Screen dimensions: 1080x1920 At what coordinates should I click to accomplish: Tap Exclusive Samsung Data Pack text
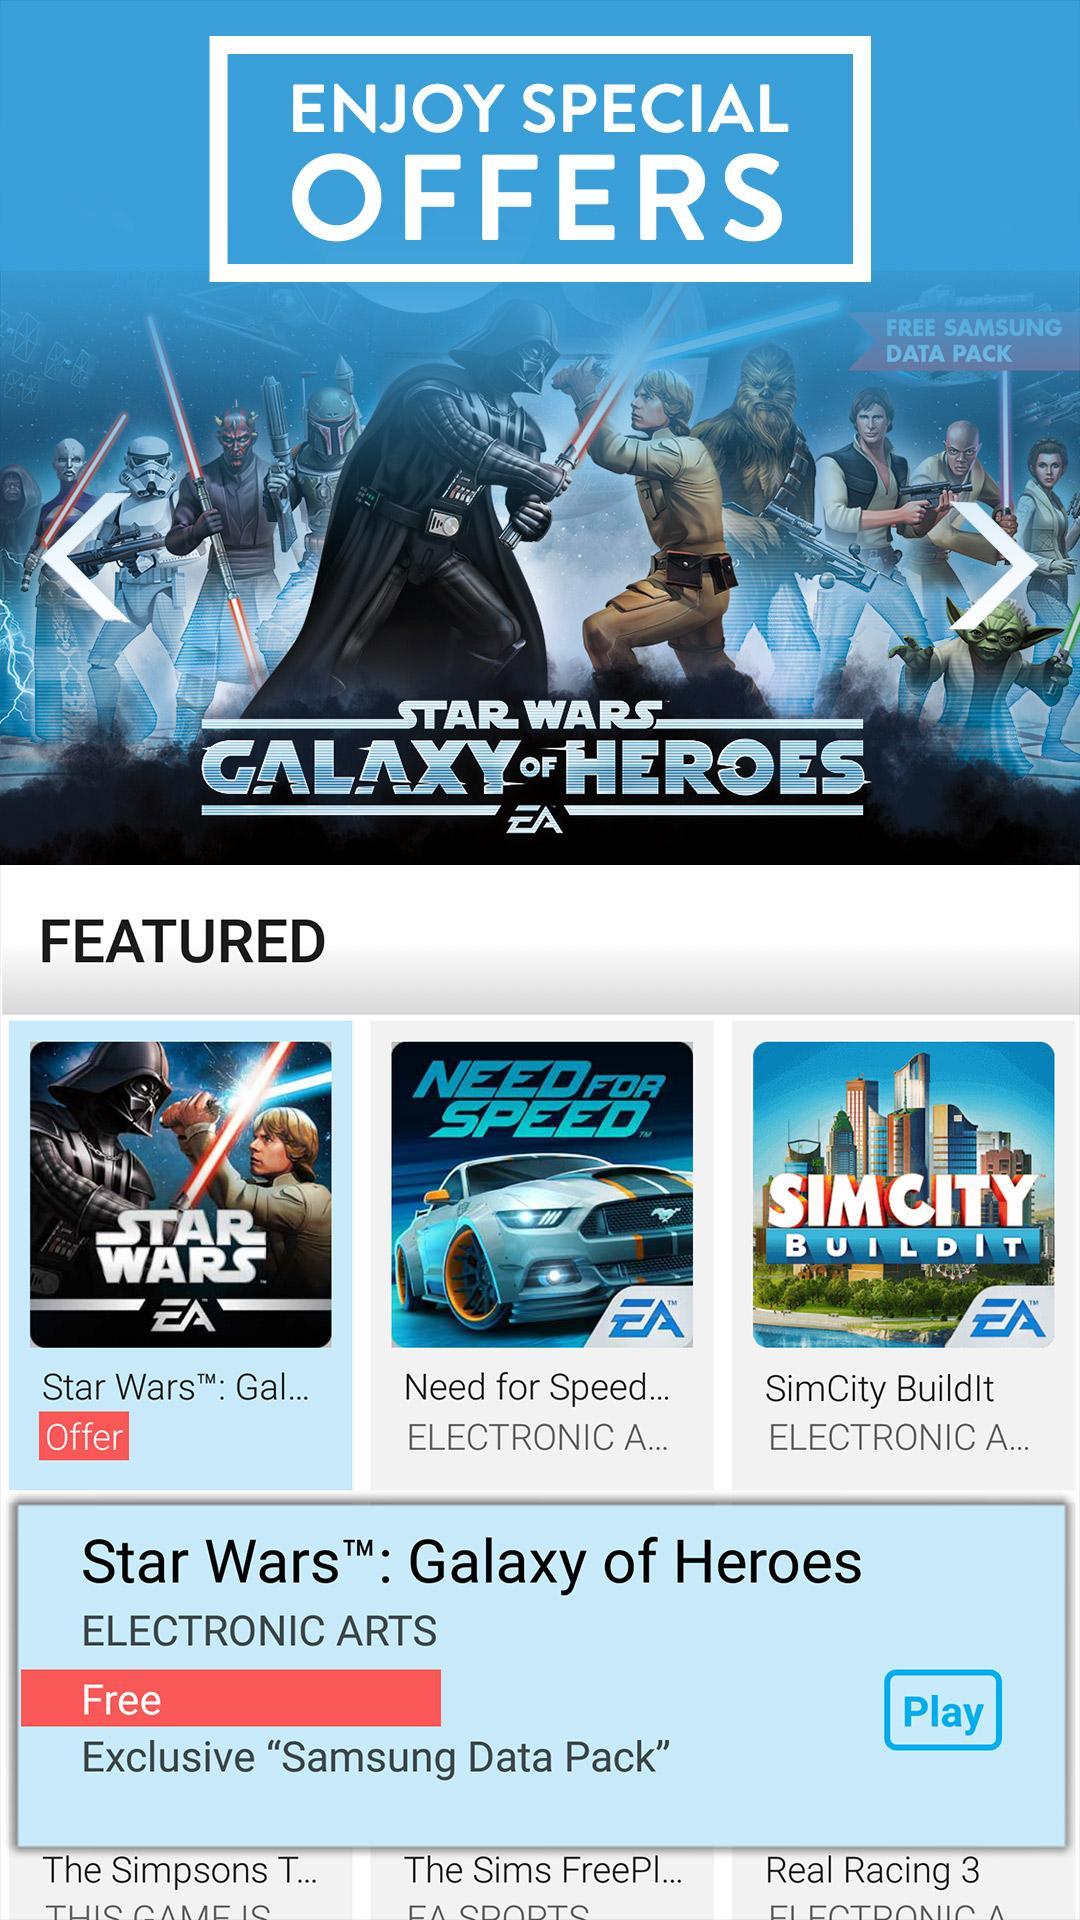tap(376, 1758)
